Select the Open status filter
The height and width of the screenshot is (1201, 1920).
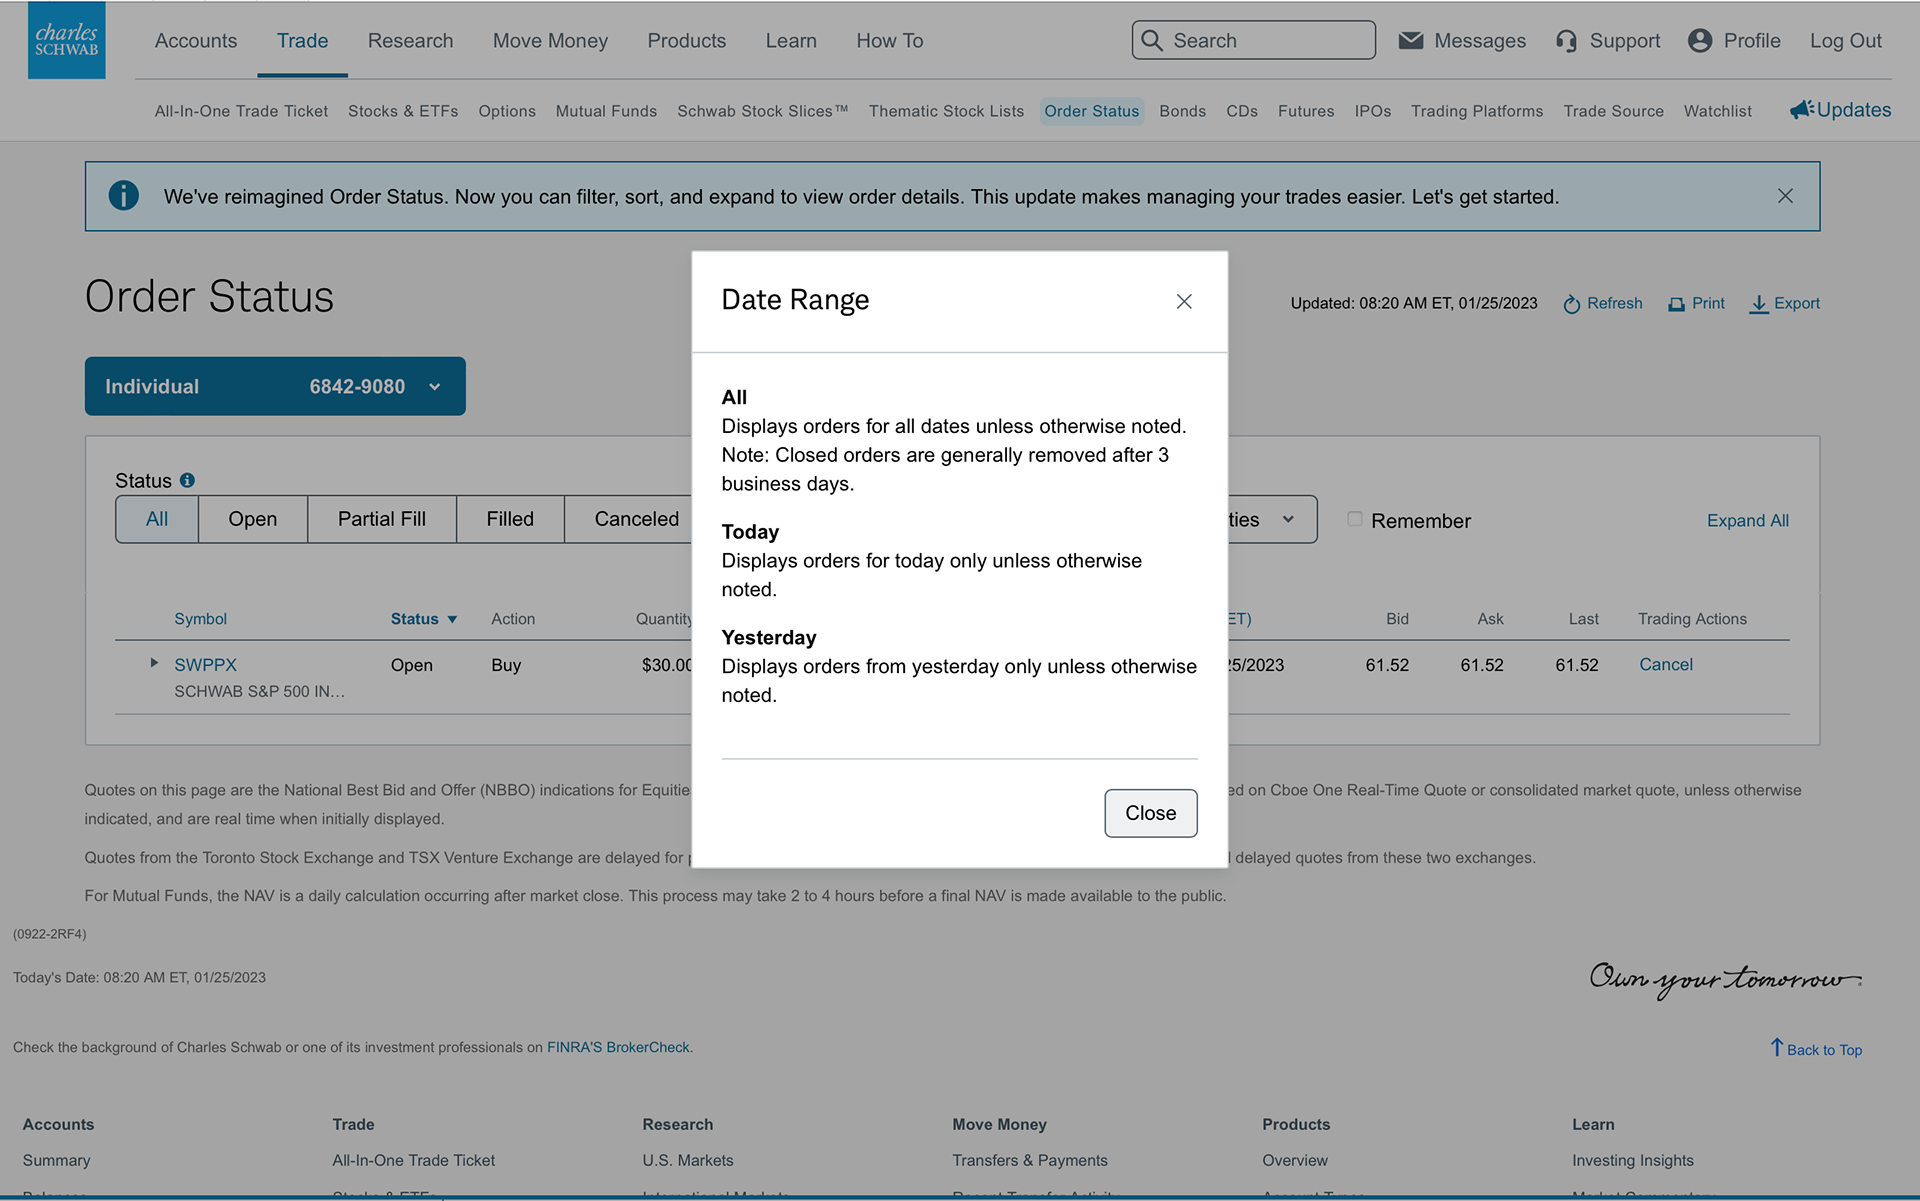(x=252, y=519)
